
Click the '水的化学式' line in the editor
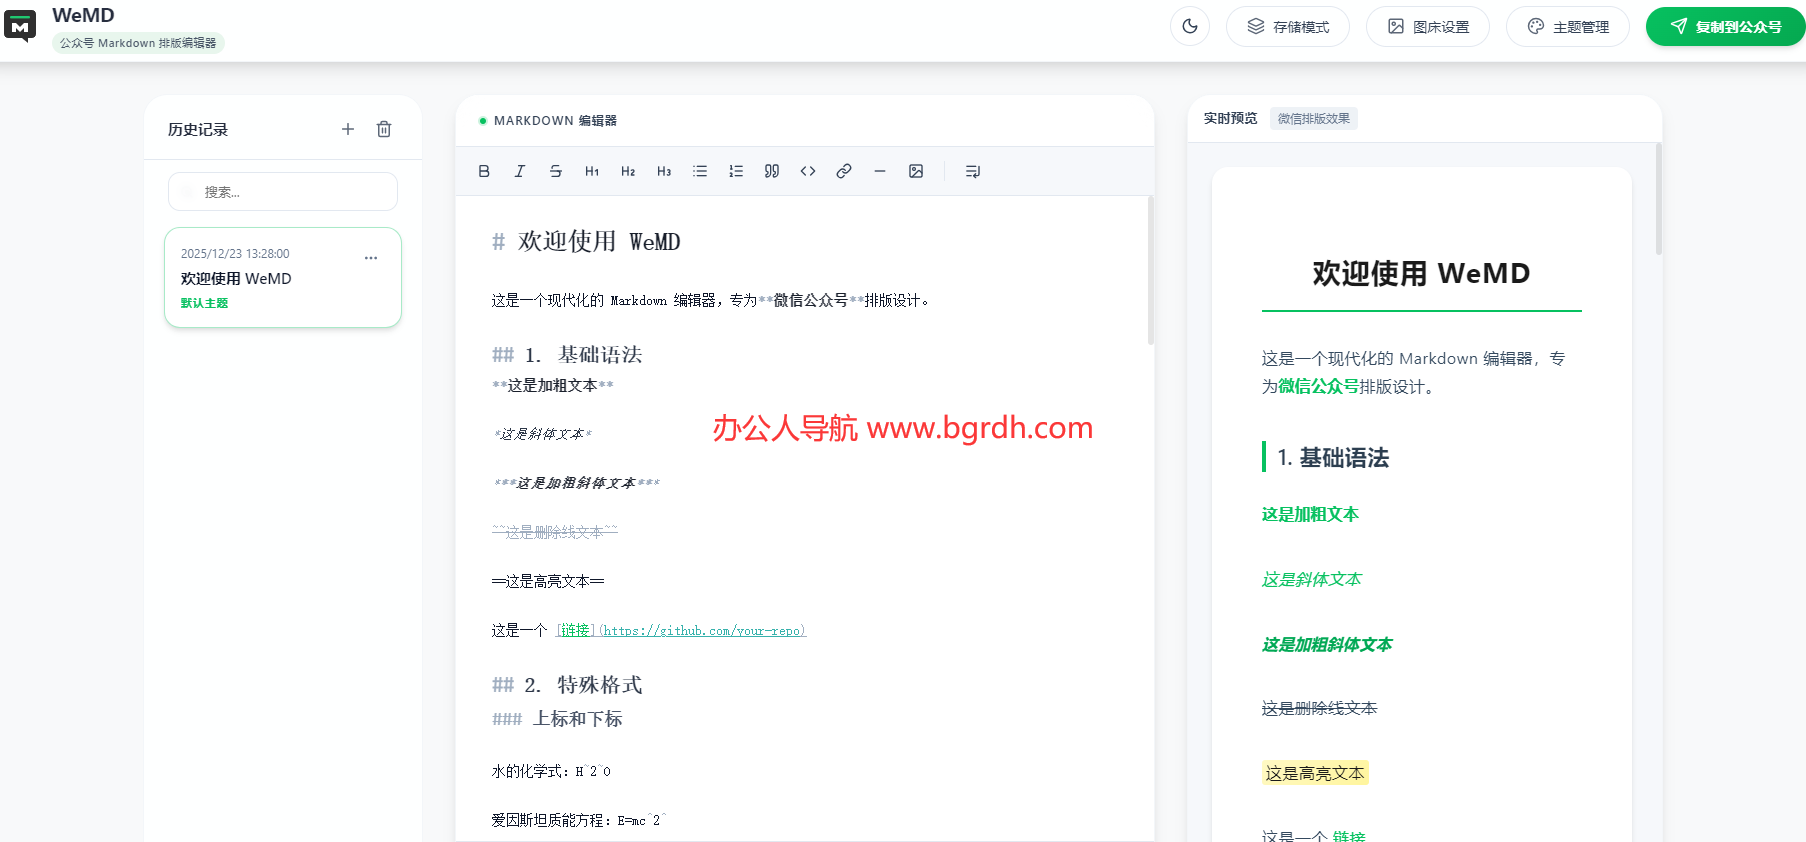551,771
